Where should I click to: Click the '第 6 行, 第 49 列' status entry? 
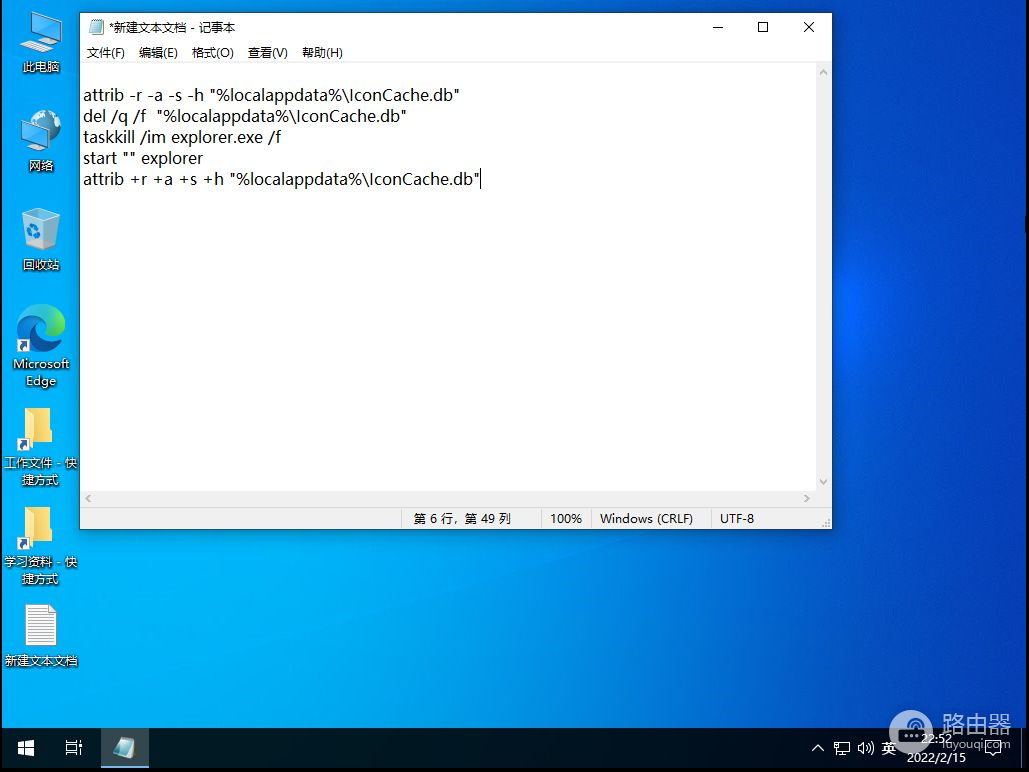pyautogui.click(x=462, y=519)
